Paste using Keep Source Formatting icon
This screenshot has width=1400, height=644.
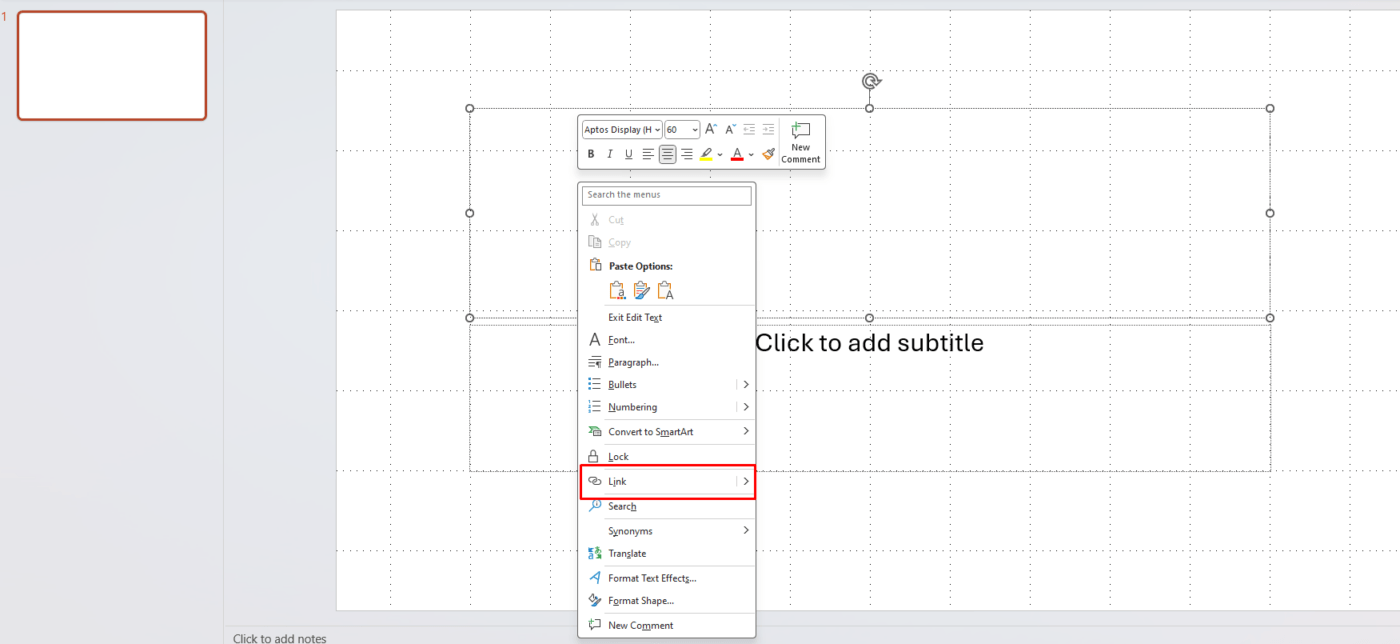click(x=617, y=290)
